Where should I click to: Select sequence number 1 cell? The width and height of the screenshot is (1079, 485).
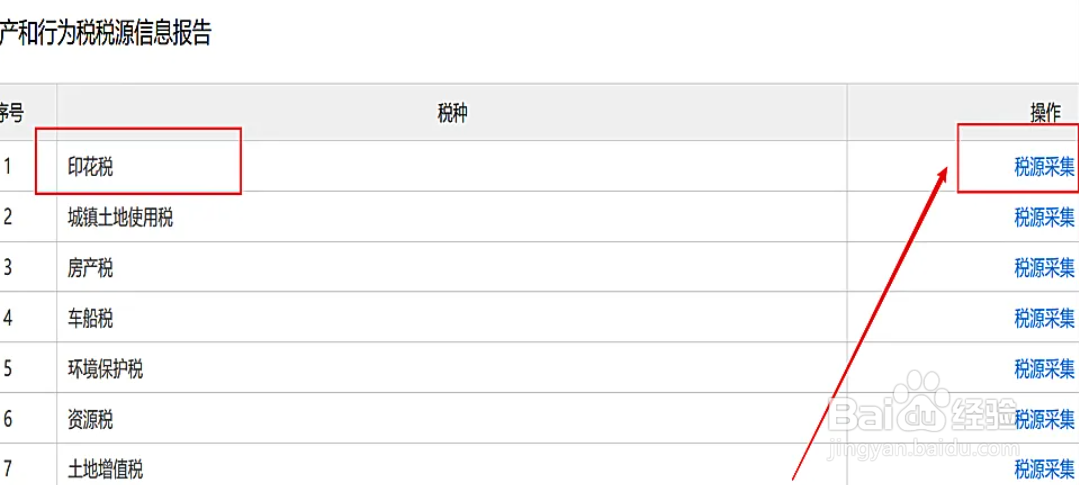[7, 167]
